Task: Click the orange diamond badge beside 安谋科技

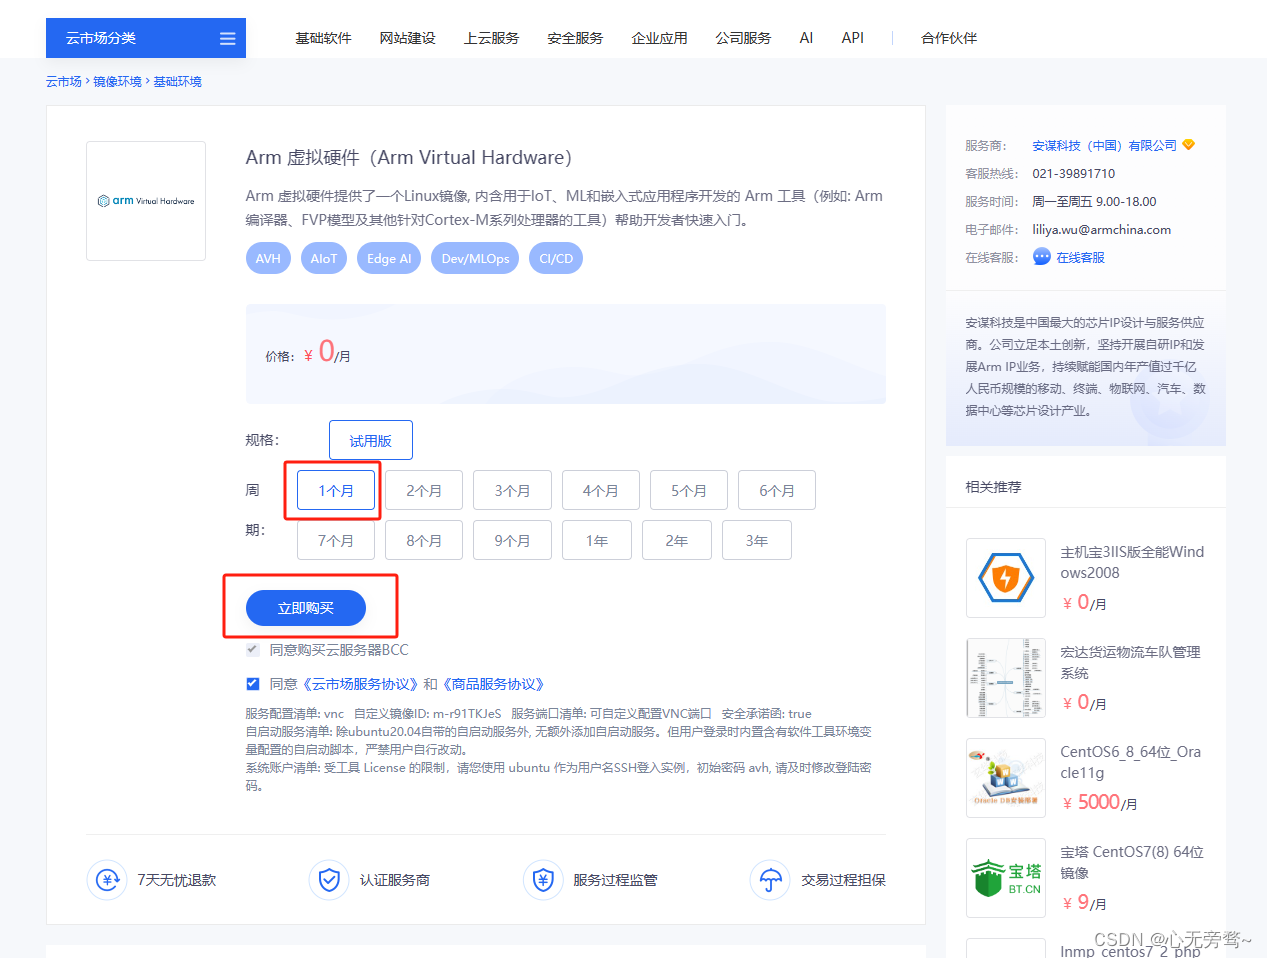Action: coord(1188,145)
